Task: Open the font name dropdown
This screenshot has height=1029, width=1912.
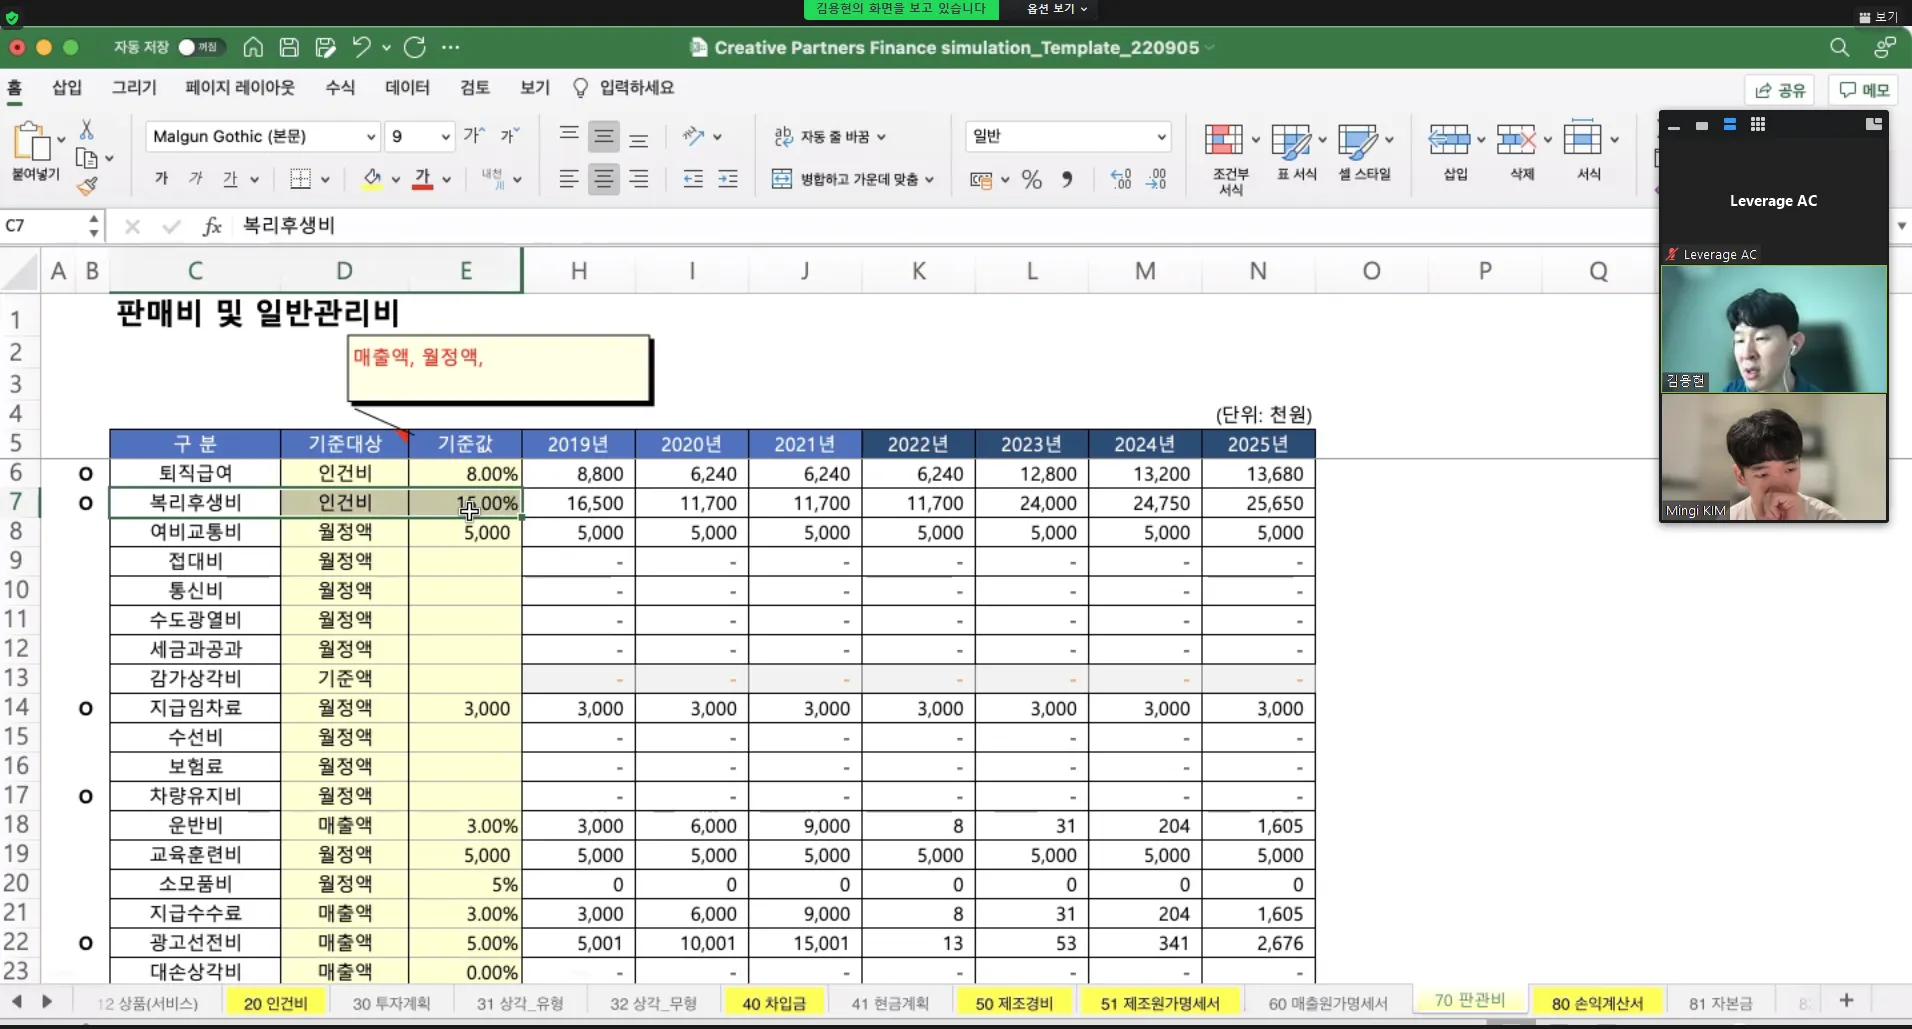Action: tap(370, 137)
